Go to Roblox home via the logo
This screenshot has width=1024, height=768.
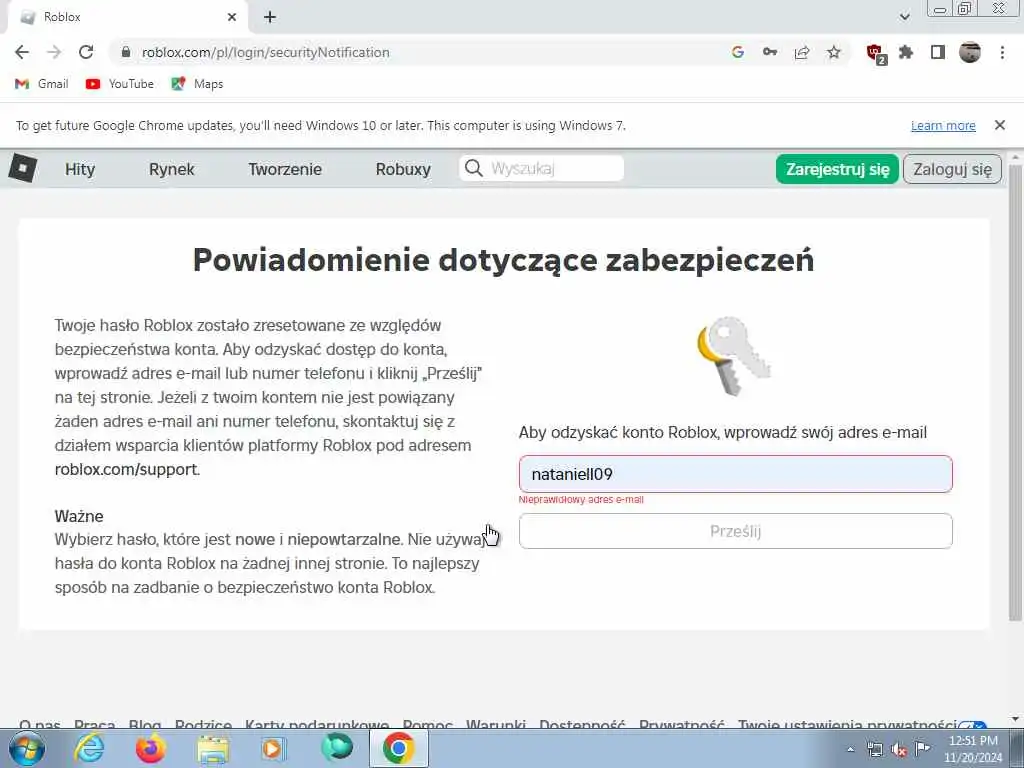point(23,168)
